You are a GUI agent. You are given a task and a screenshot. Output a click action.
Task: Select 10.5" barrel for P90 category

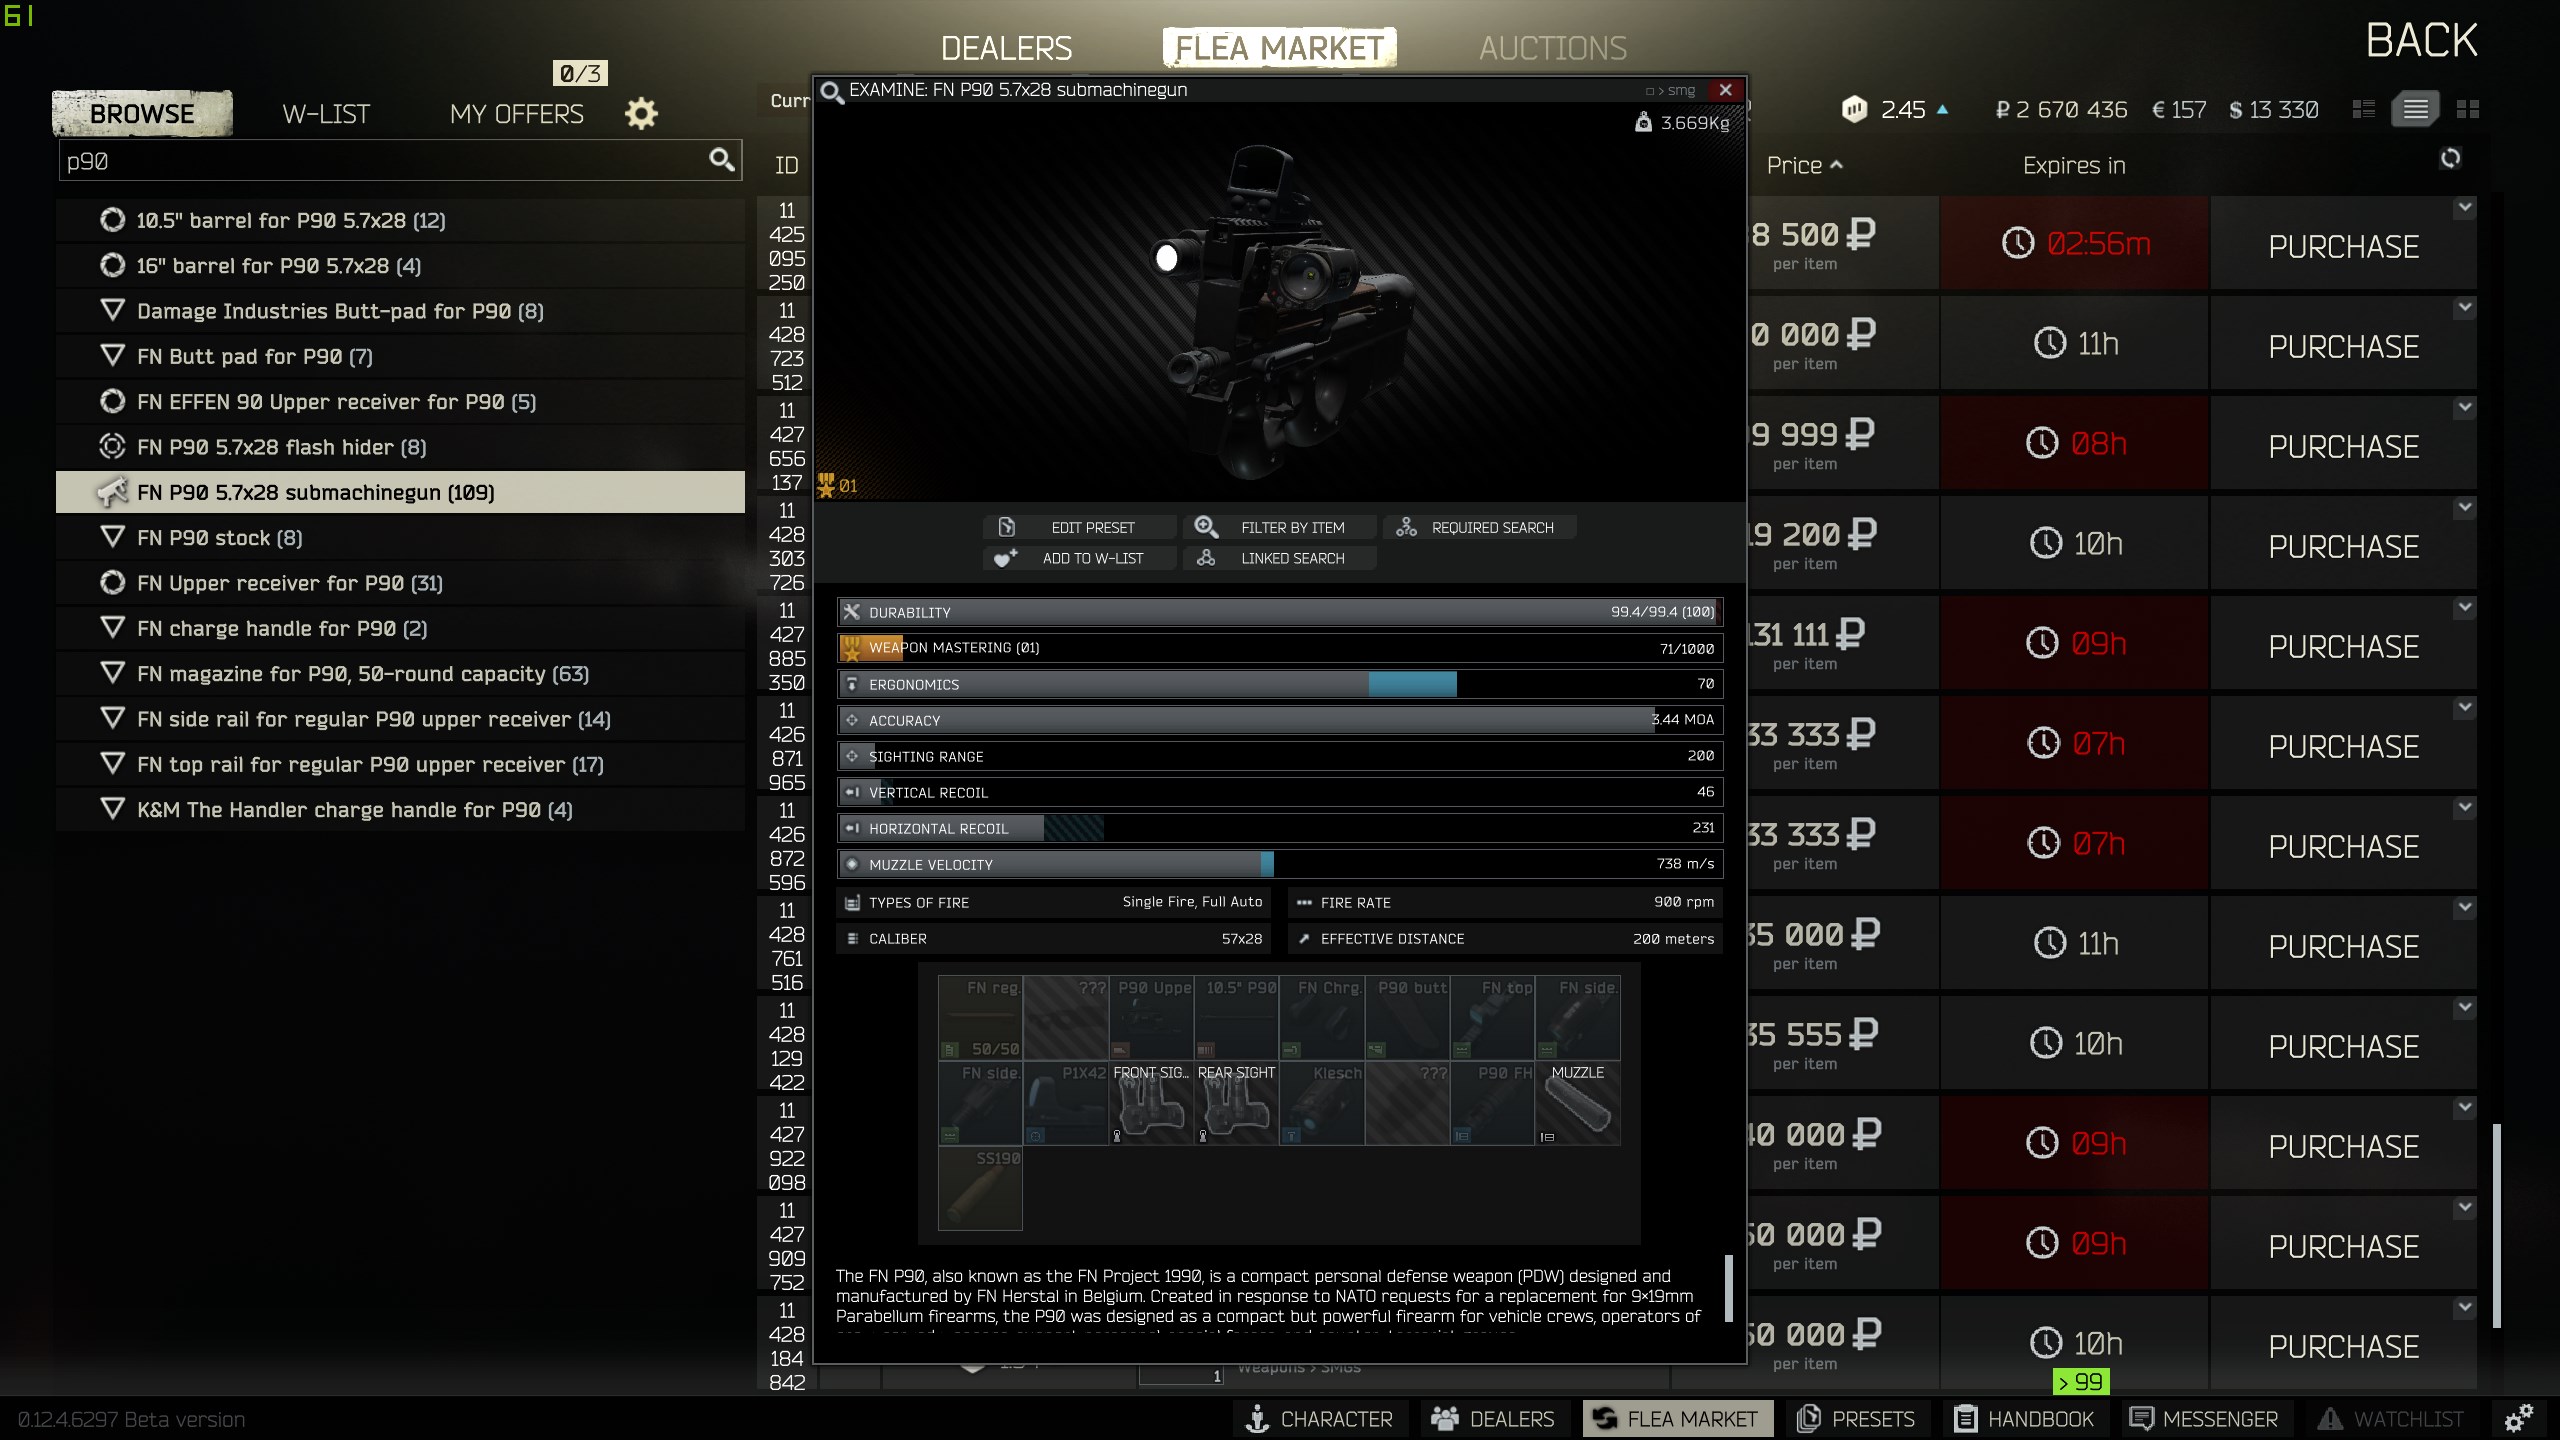400,220
